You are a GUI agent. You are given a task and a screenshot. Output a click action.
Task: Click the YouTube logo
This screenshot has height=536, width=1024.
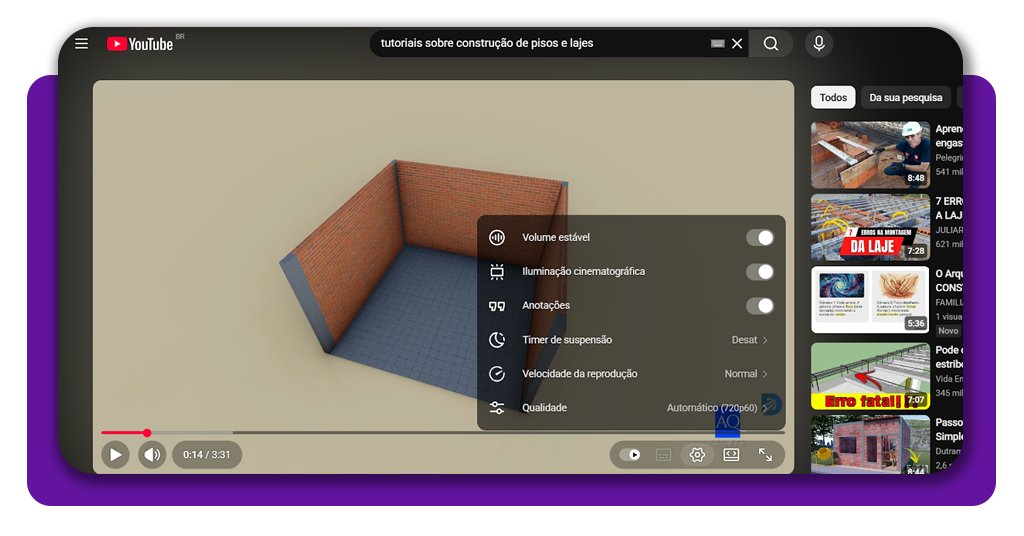point(140,44)
